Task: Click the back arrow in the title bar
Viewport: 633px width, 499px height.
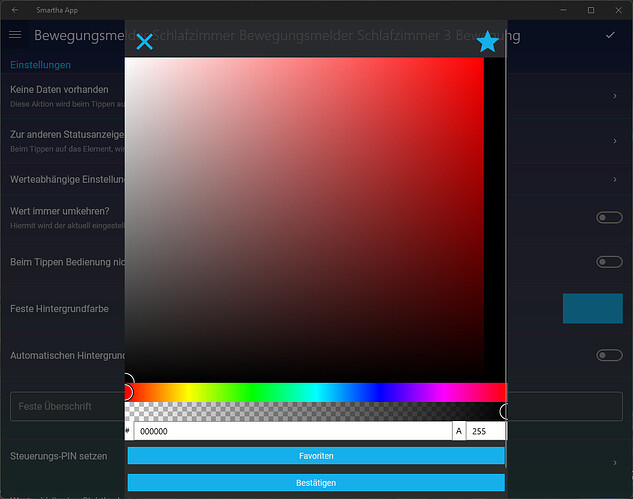Action: pos(15,9)
